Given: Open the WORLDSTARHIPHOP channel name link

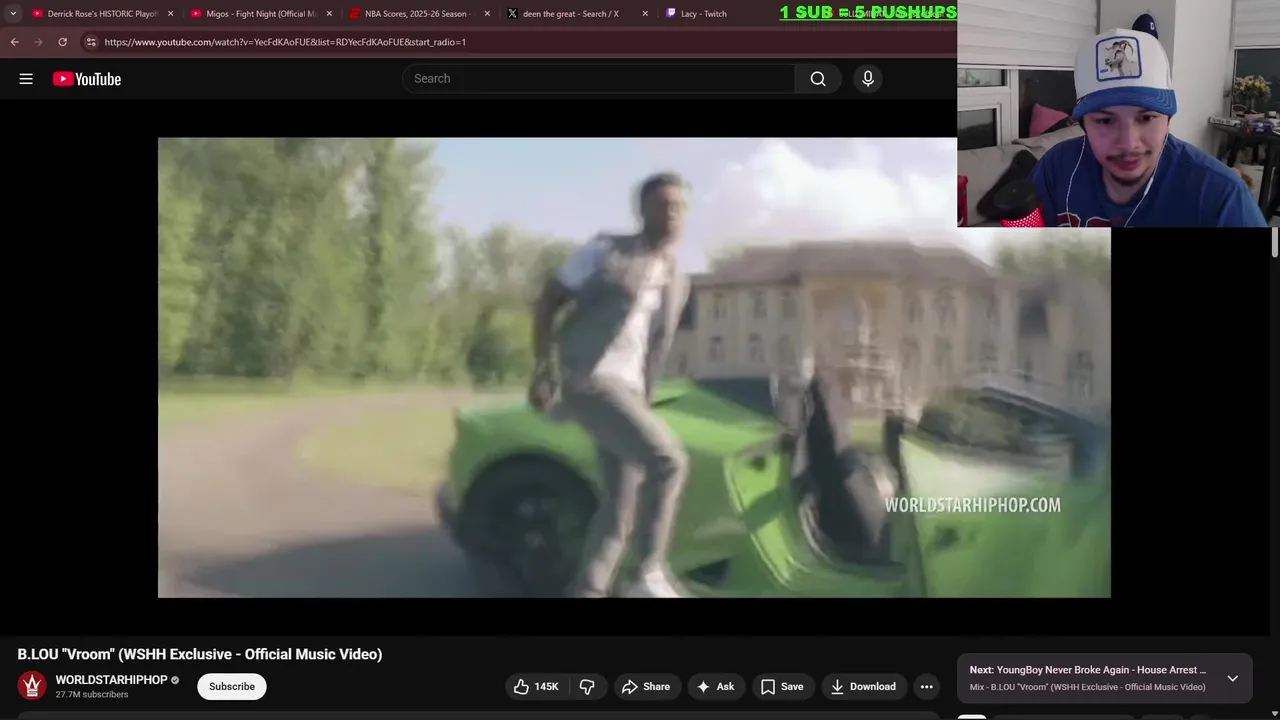Looking at the screenshot, I should point(111,680).
